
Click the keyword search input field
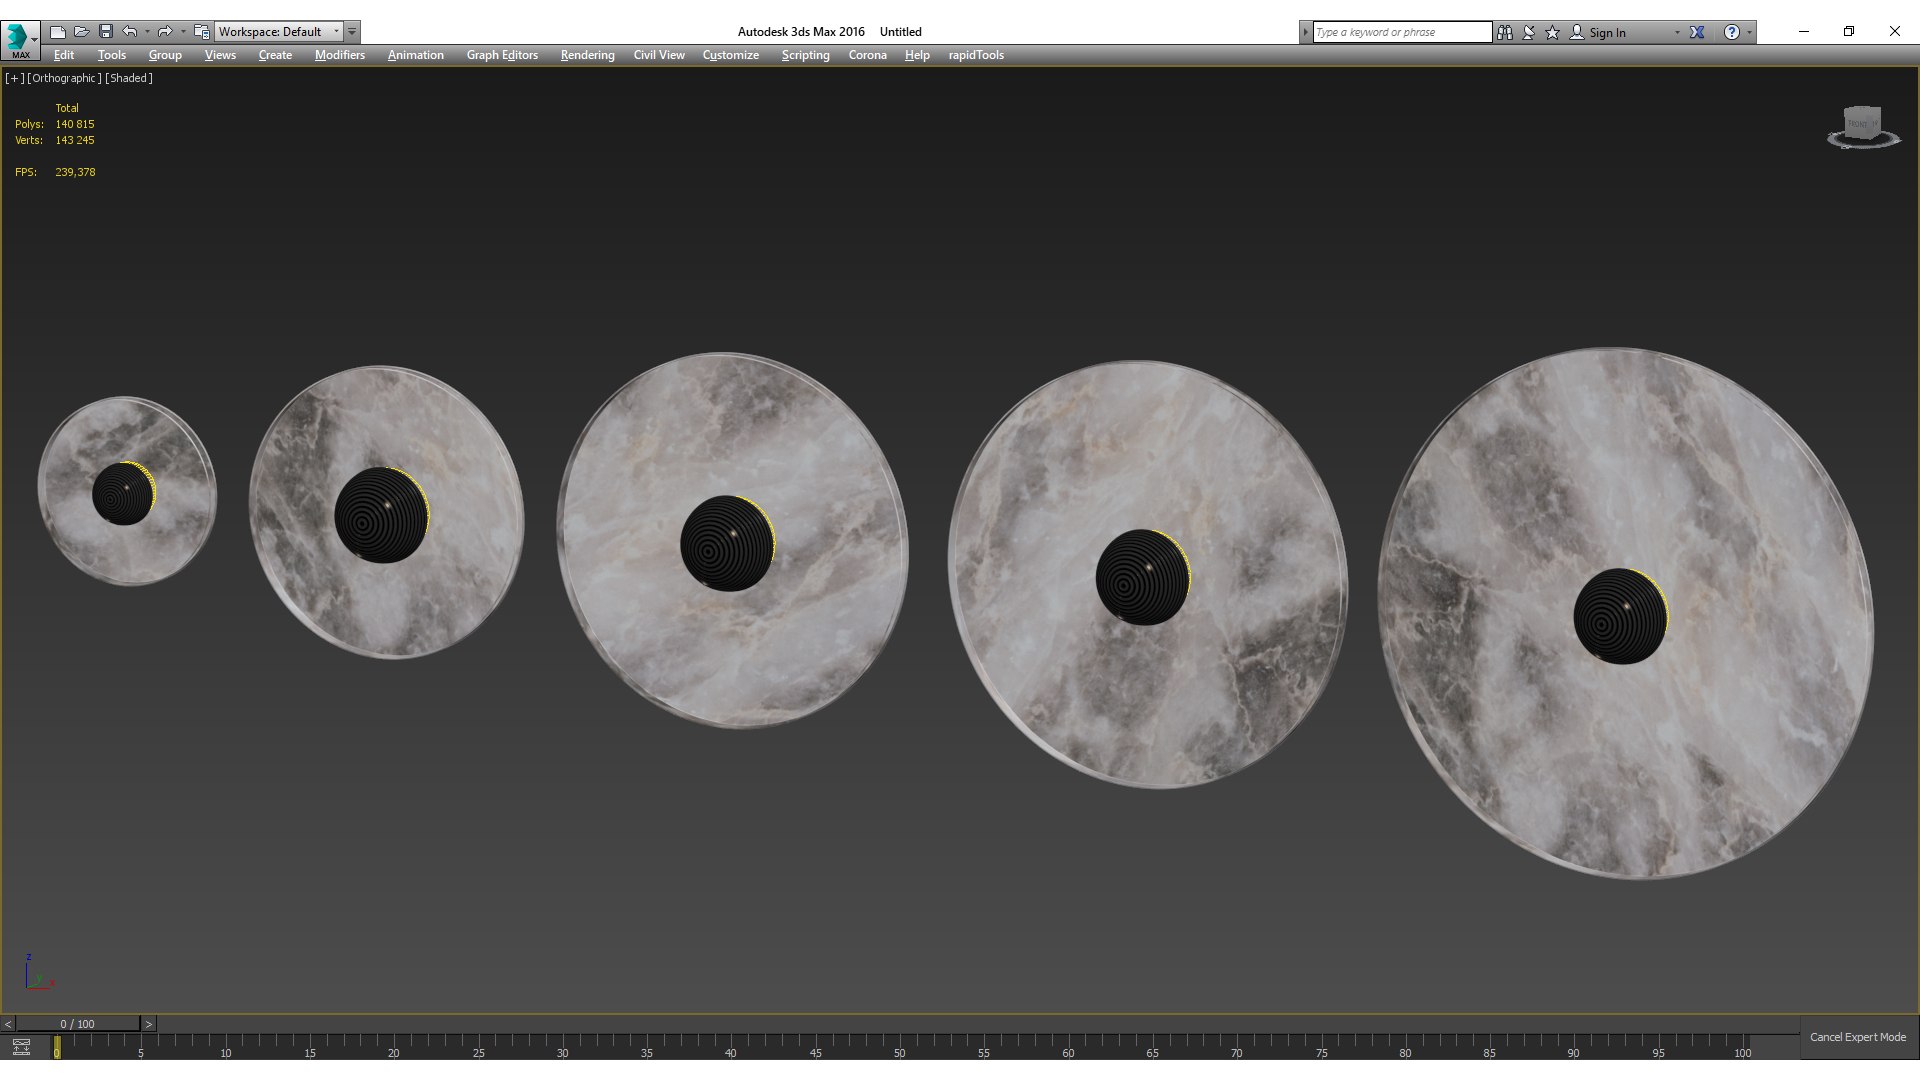[1401, 32]
